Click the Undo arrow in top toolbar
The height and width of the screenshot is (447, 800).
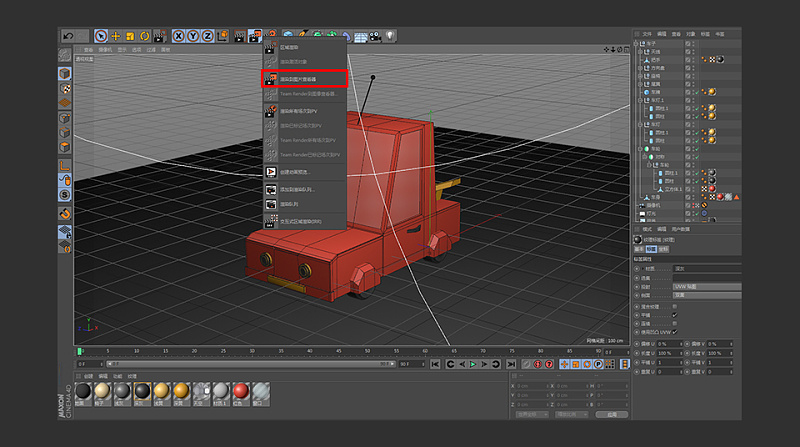(x=68, y=36)
